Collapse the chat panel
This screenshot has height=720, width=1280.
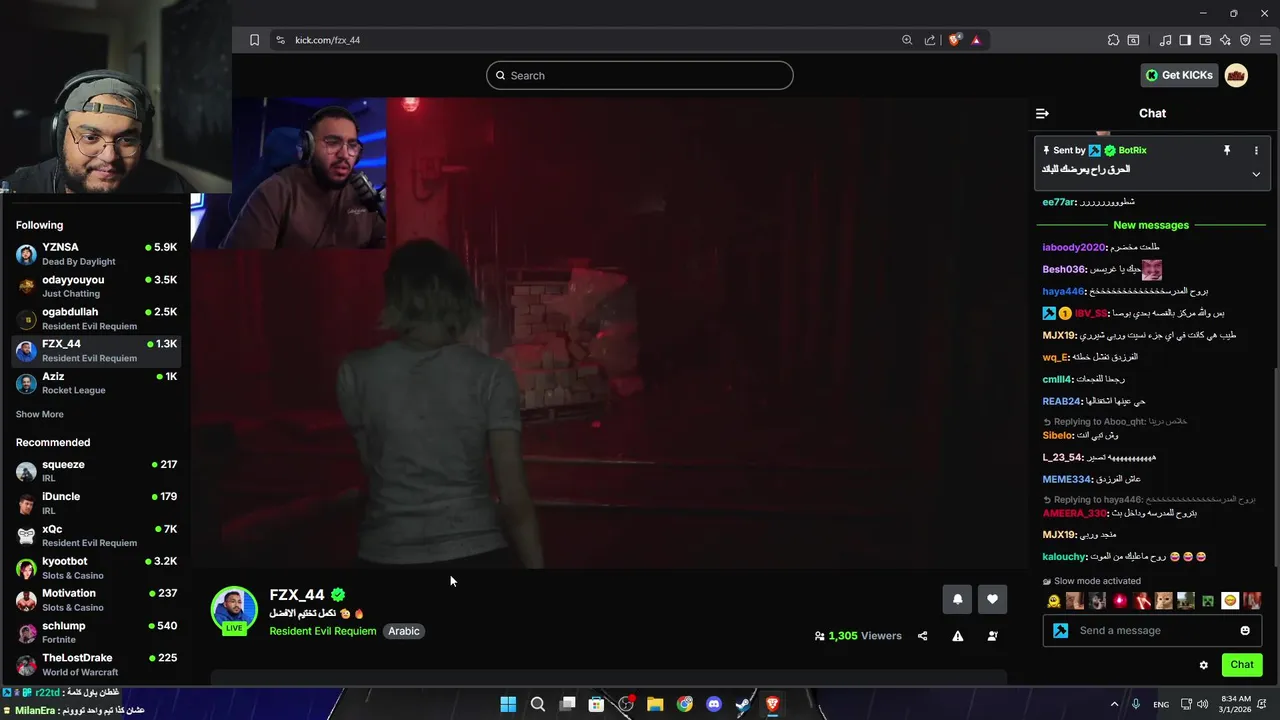pyautogui.click(x=1042, y=113)
